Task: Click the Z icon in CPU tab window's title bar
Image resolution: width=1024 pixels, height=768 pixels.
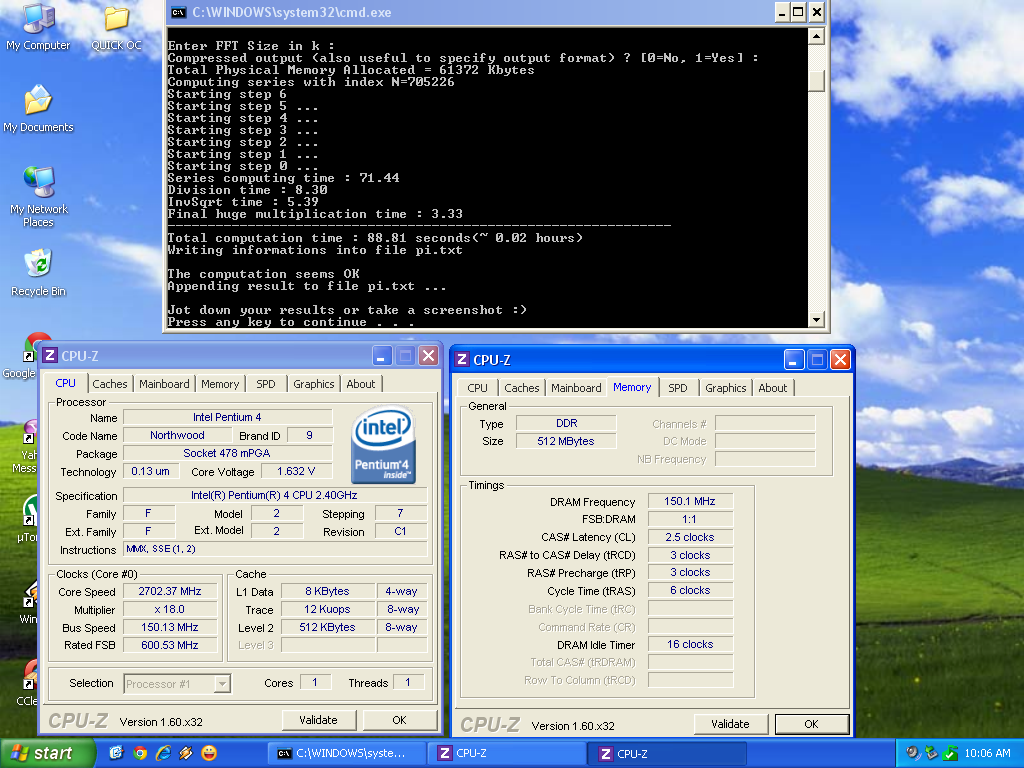Action: click(x=50, y=355)
